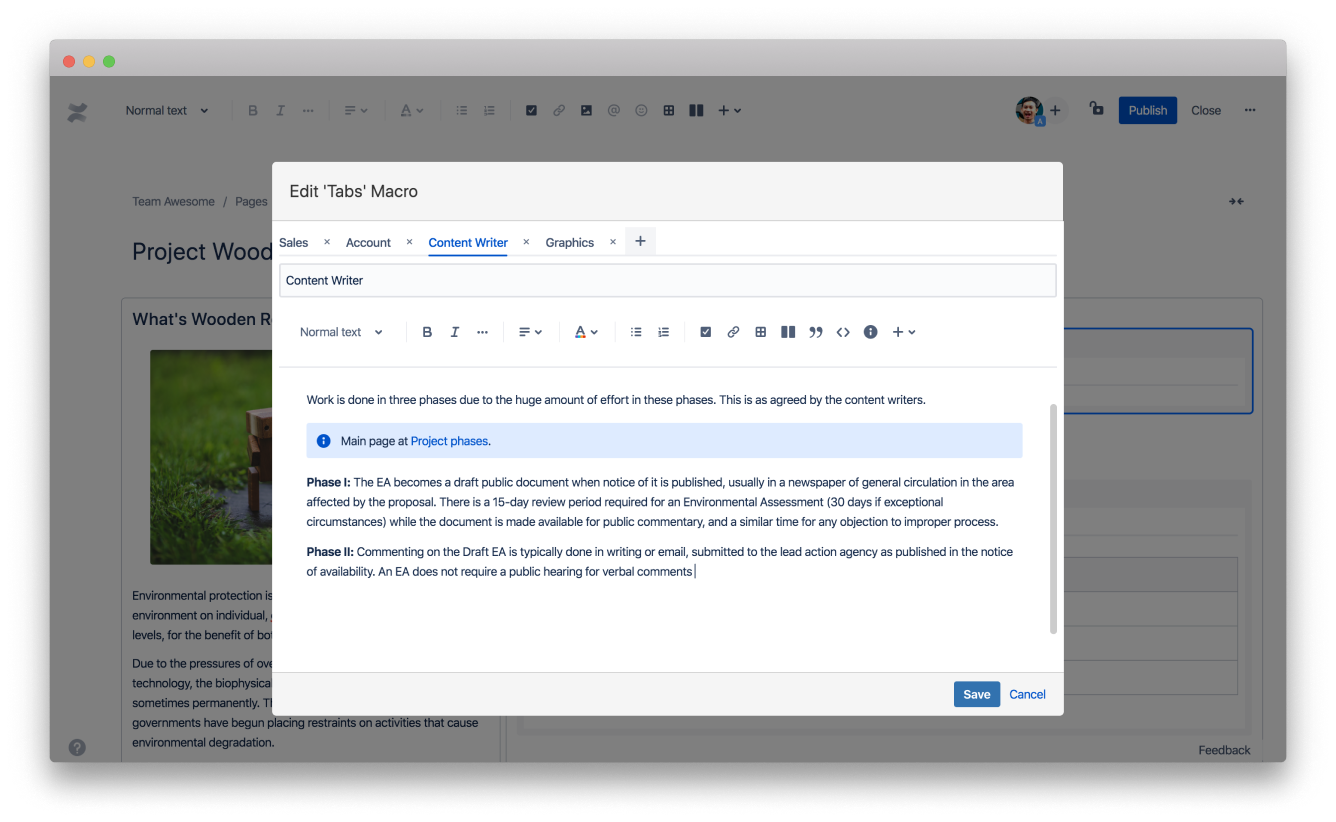
Task: Switch to the Graphics tab
Action: pos(569,242)
